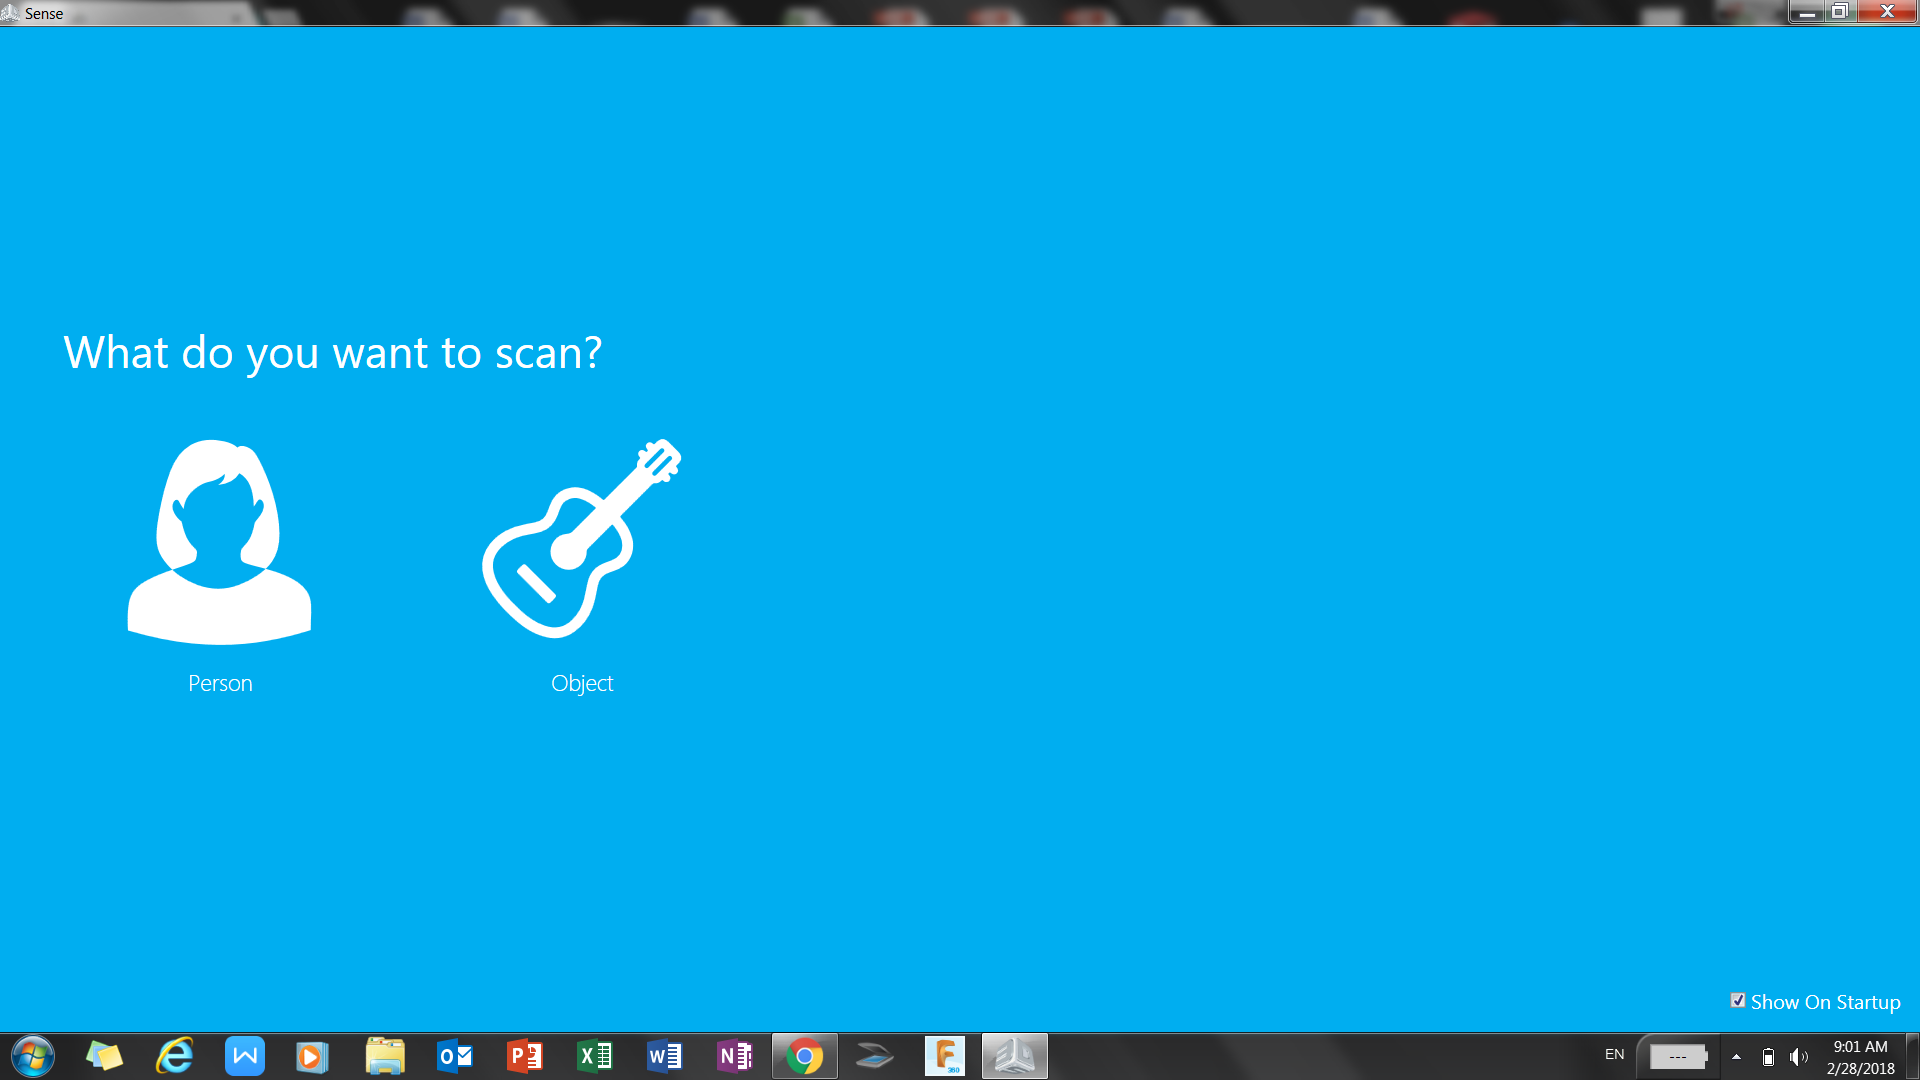Open the scanner app in taskbar
1920x1080 pixels.
tap(874, 1056)
